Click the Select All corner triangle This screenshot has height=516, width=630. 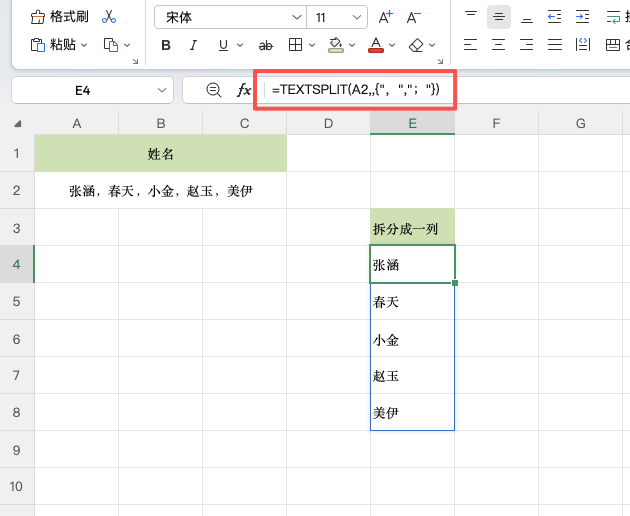17,123
